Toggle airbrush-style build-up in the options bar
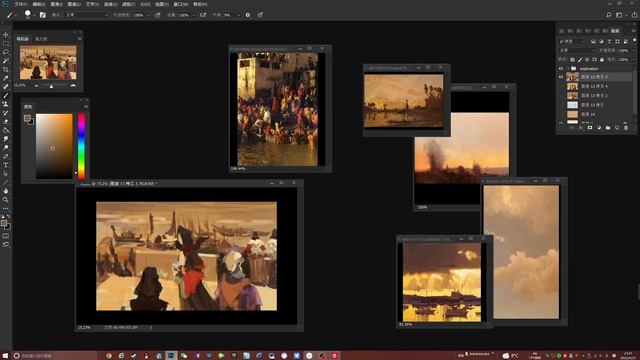Image resolution: width=640 pixels, height=360 pixels. (x=203, y=15)
